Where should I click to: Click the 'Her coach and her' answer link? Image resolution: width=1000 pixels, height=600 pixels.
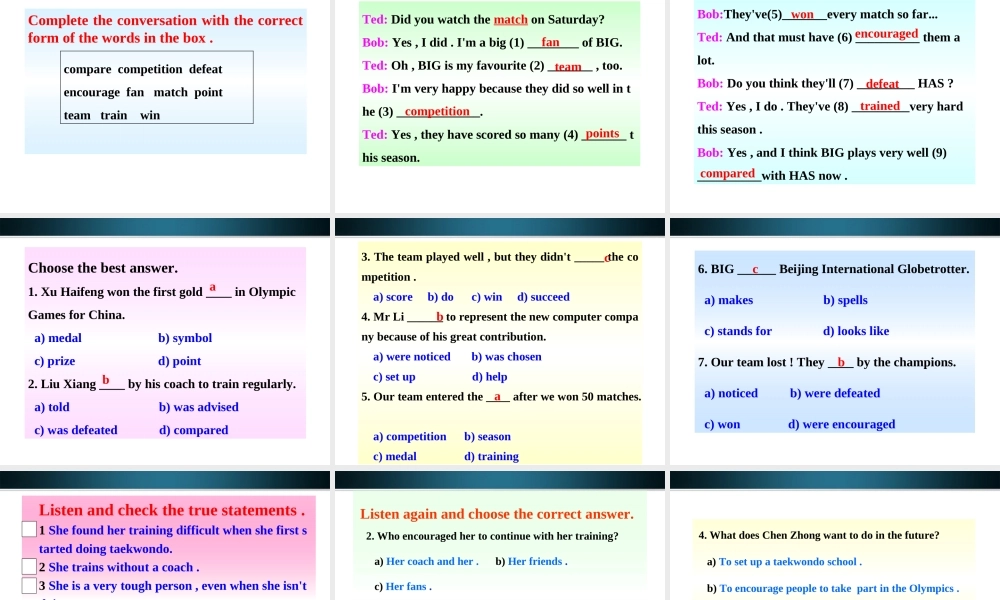pyautogui.click(x=431, y=561)
